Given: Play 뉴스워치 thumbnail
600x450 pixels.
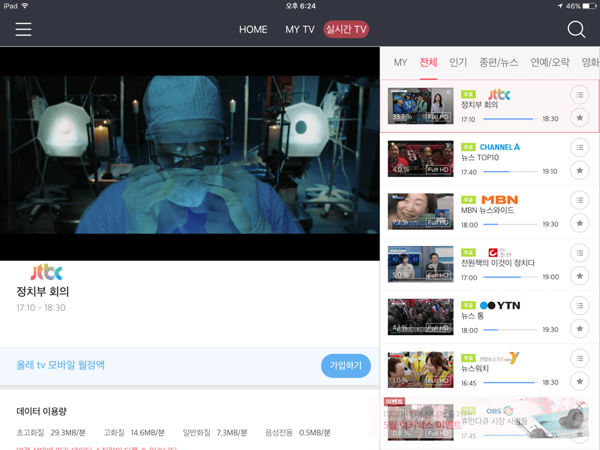Looking at the screenshot, I should click(421, 370).
